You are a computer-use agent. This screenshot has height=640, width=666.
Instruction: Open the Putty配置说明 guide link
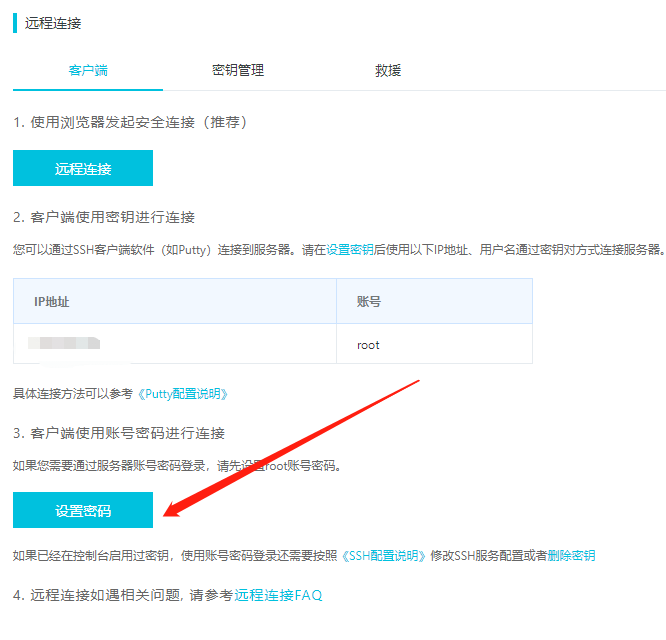pyautogui.click(x=183, y=394)
